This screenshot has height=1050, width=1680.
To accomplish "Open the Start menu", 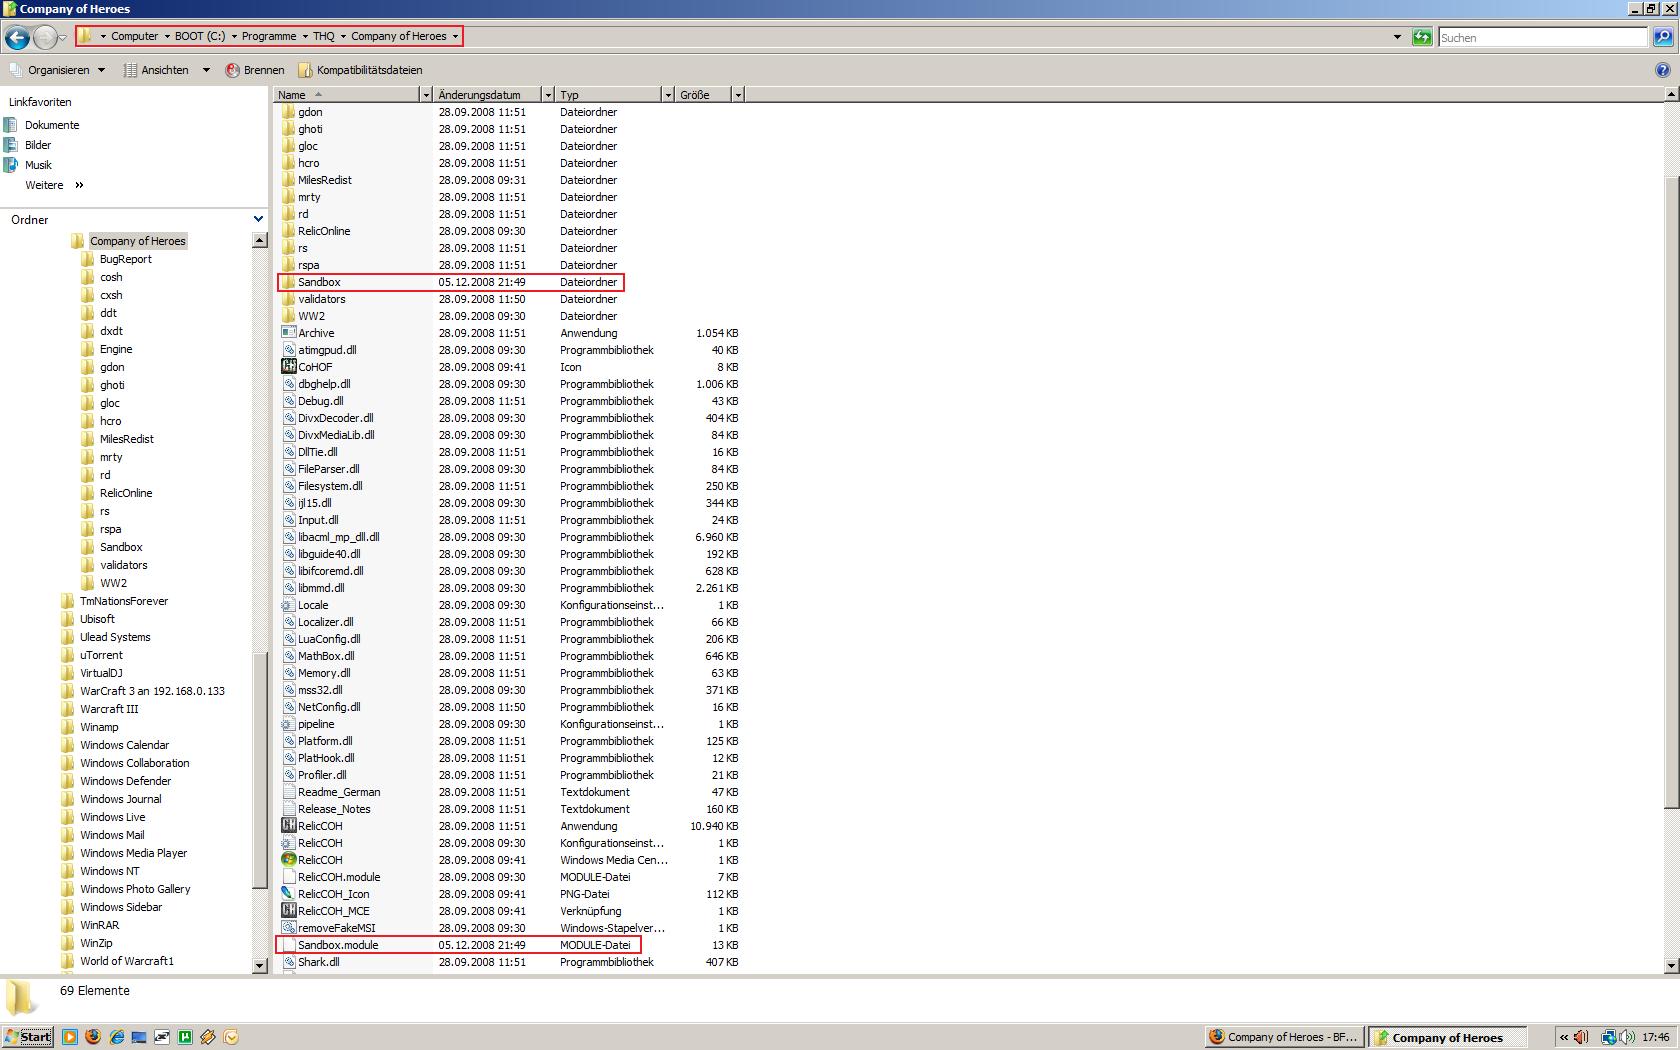I will pos(28,1037).
